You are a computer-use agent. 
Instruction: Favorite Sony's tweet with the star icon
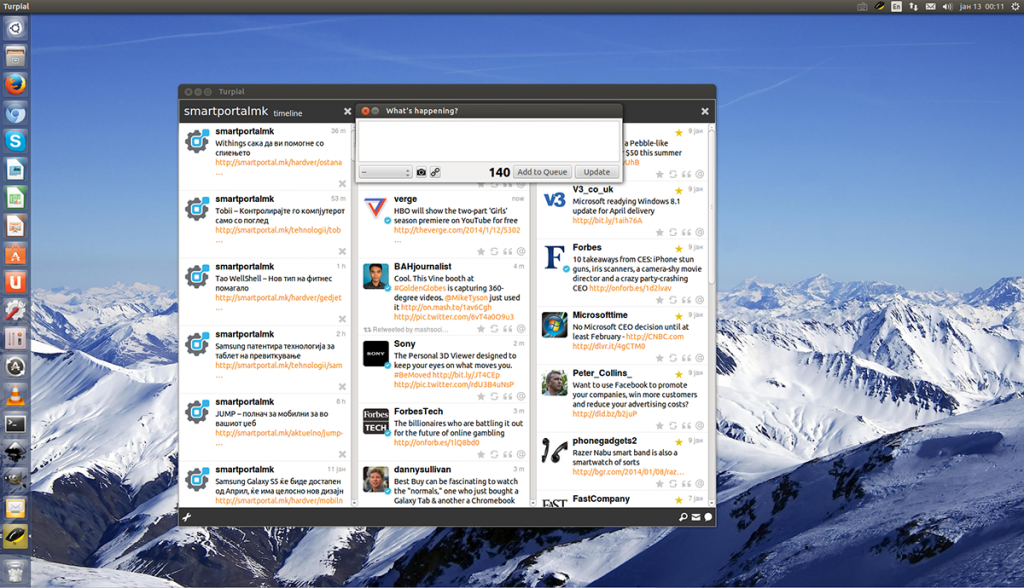click(x=481, y=395)
